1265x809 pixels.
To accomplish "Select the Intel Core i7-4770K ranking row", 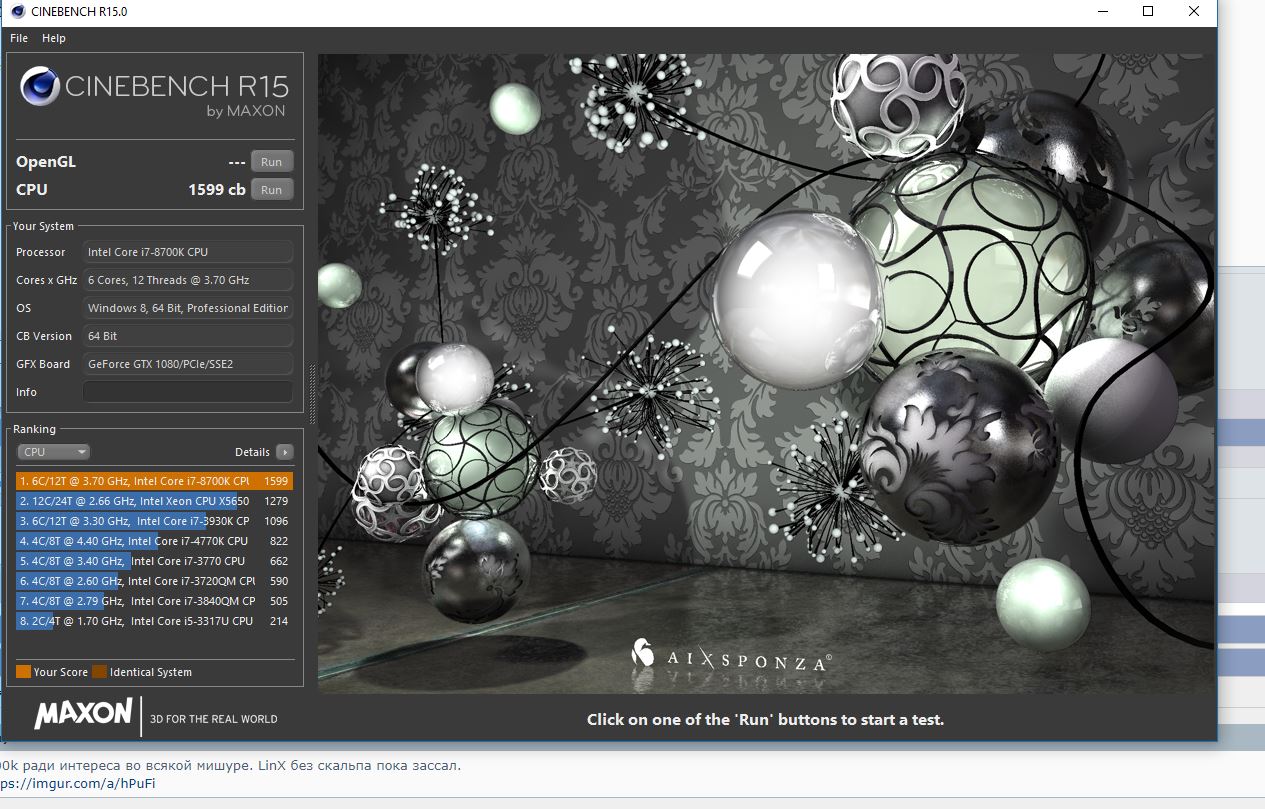I will pos(155,541).
